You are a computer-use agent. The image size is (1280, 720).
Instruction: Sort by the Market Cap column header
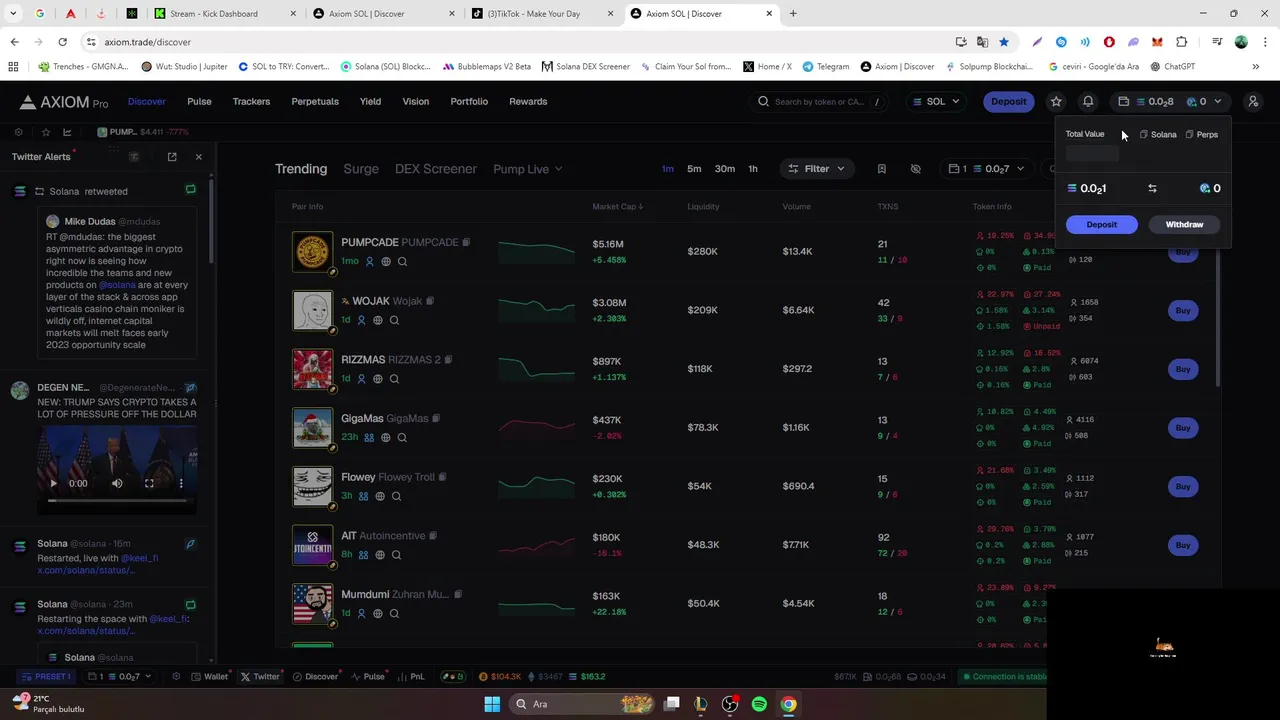point(618,206)
